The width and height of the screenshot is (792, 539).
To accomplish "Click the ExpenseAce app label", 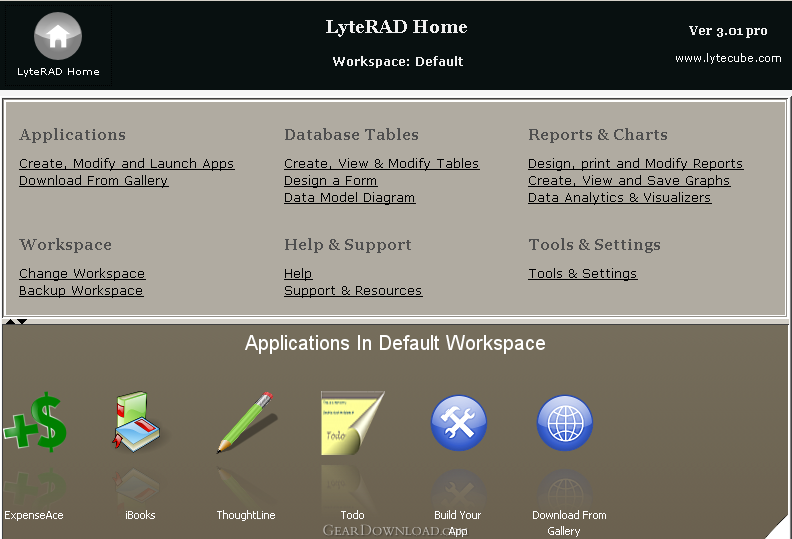I will tap(34, 515).
